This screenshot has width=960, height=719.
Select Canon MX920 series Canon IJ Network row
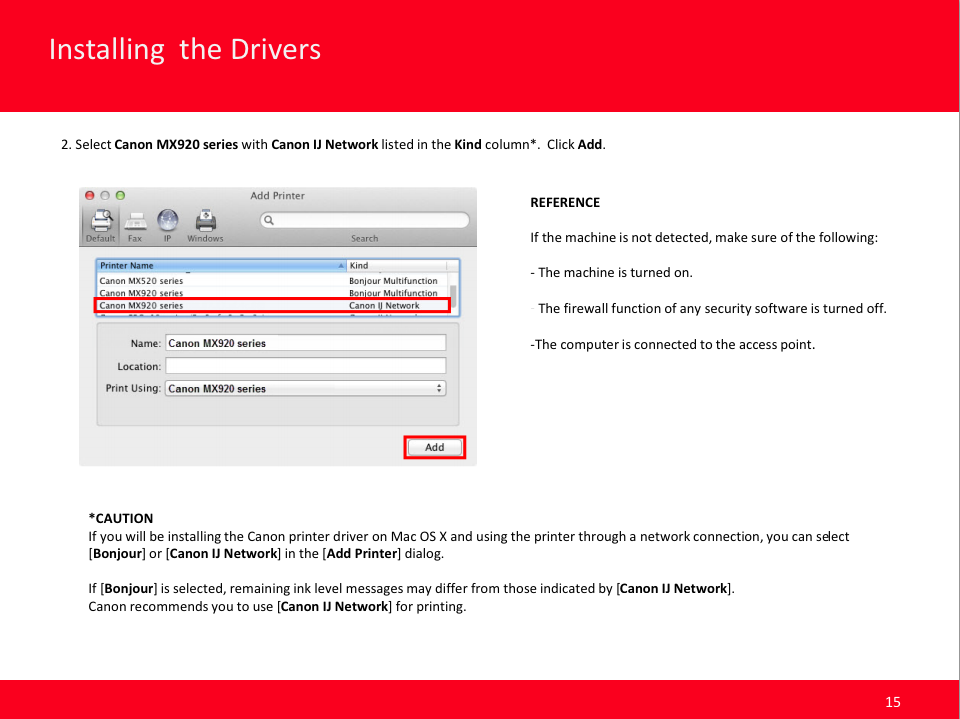pyautogui.click(x=273, y=305)
